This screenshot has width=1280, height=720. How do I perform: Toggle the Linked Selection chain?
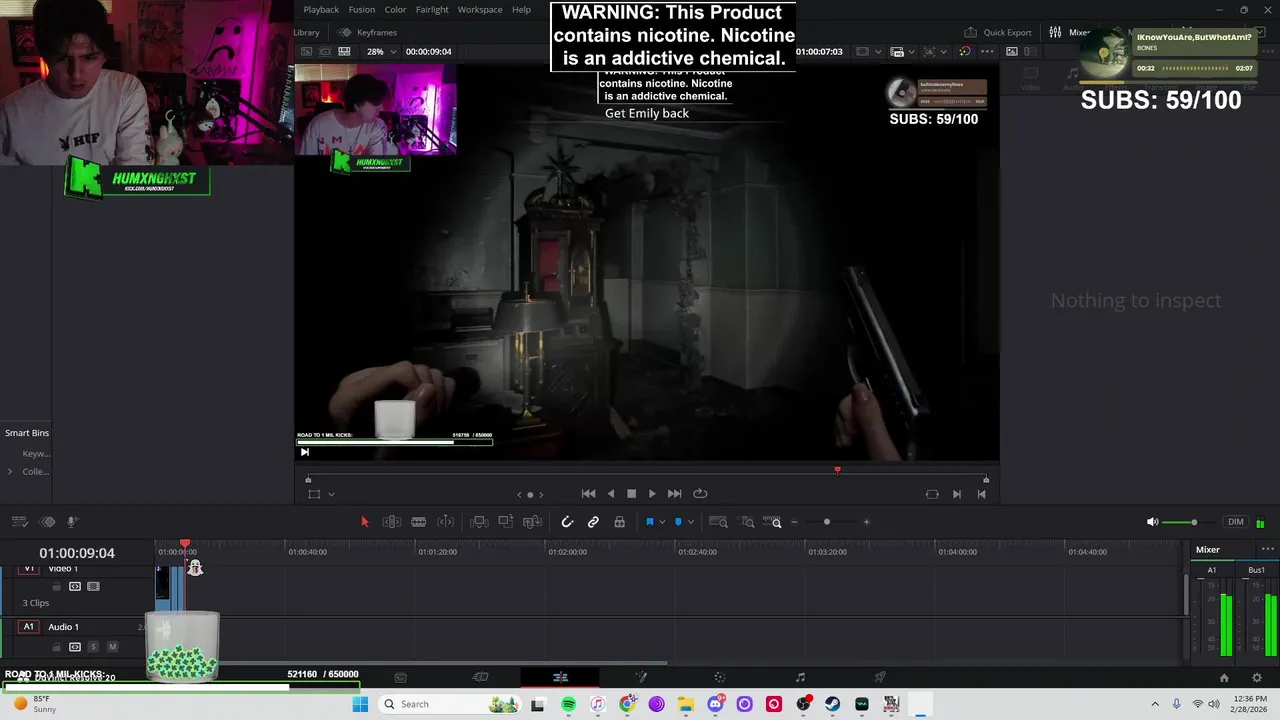tap(593, 522)
